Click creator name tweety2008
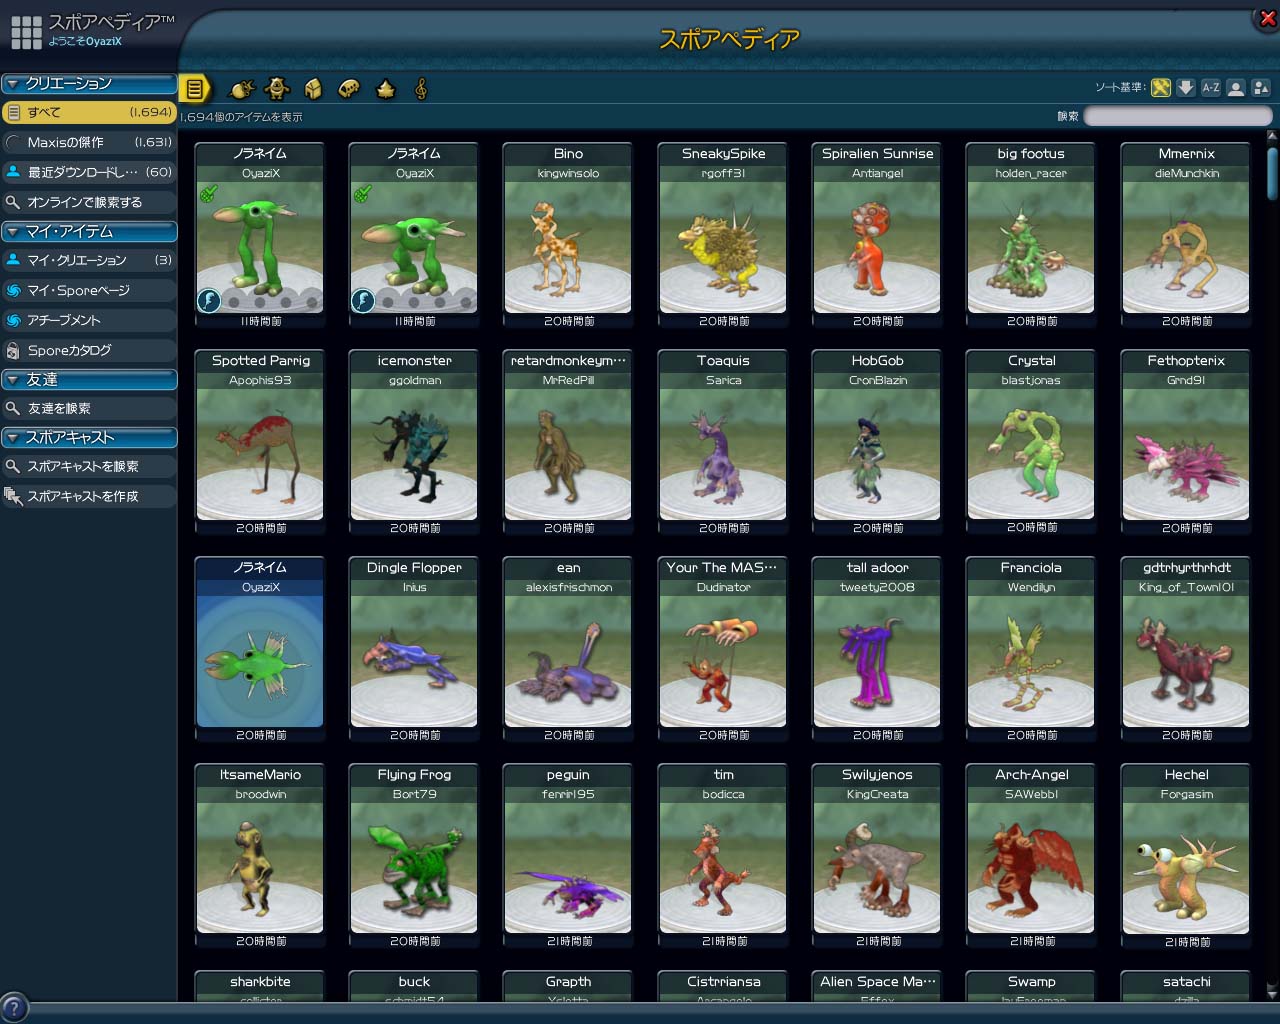 point(877,588)
